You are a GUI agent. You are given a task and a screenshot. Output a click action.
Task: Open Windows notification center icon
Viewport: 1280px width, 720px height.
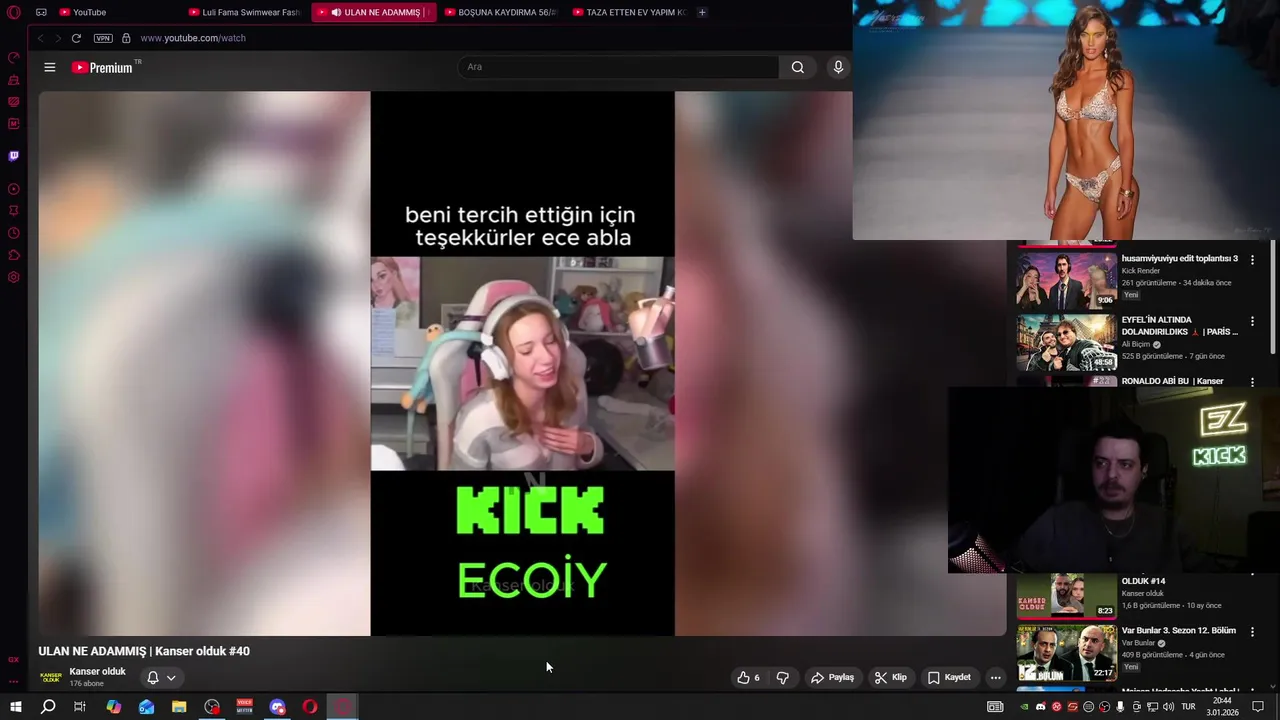tap(1258, 707)
